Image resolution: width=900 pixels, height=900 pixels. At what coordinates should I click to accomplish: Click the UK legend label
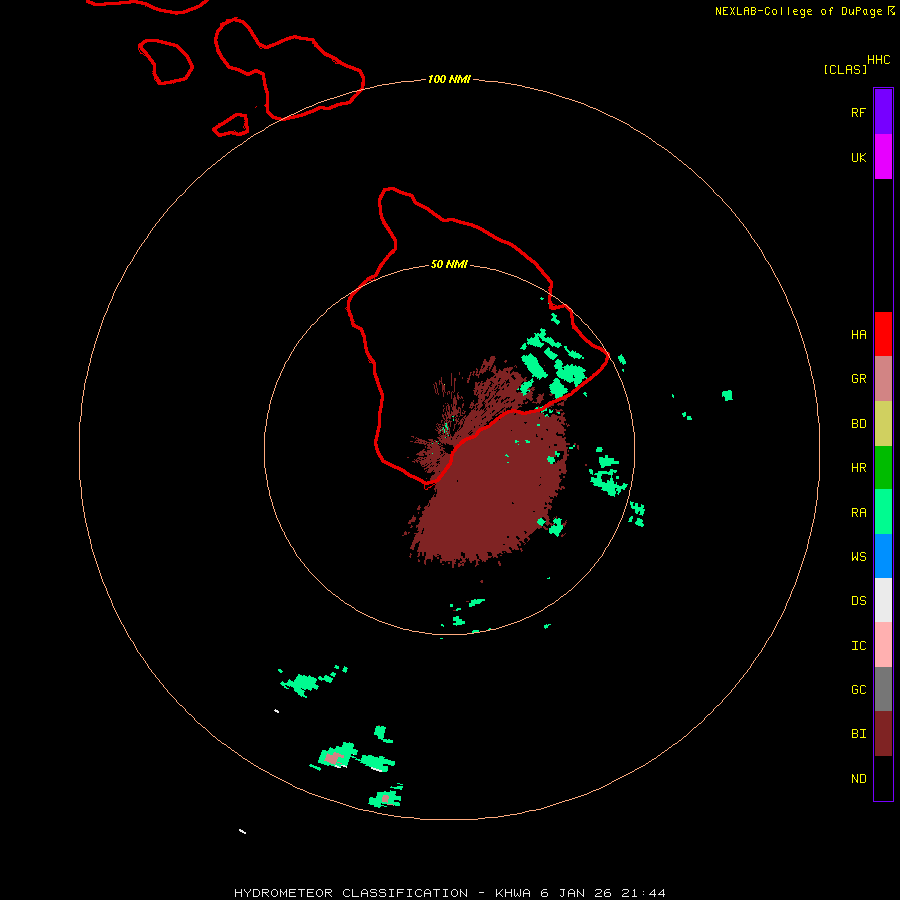coord(858,157)
